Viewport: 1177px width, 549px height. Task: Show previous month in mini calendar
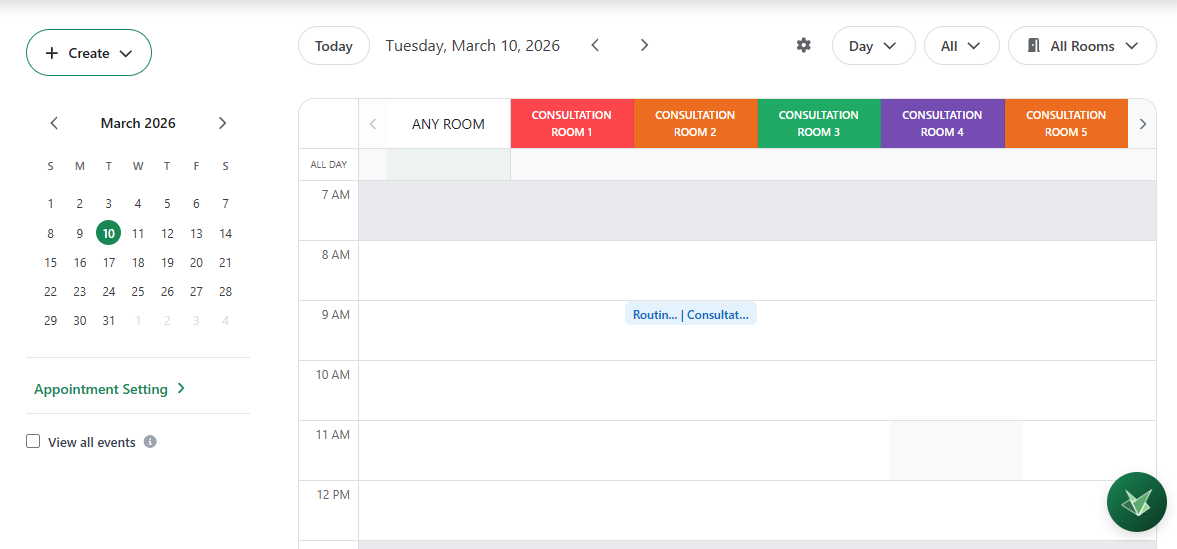(54, 124)
